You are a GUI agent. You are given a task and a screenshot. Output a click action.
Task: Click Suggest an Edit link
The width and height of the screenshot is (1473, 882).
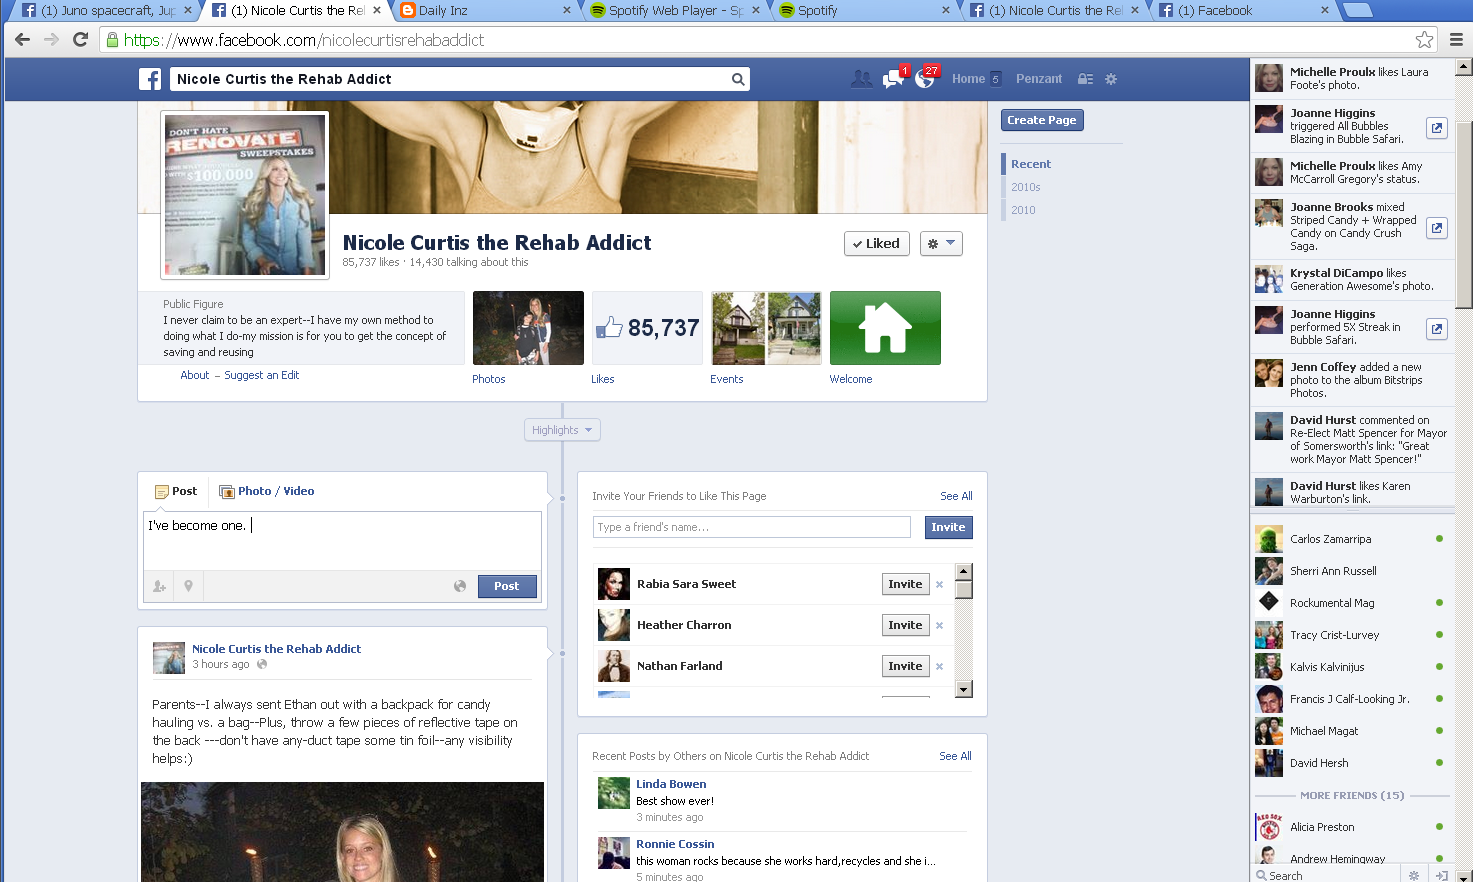[262, 375]
